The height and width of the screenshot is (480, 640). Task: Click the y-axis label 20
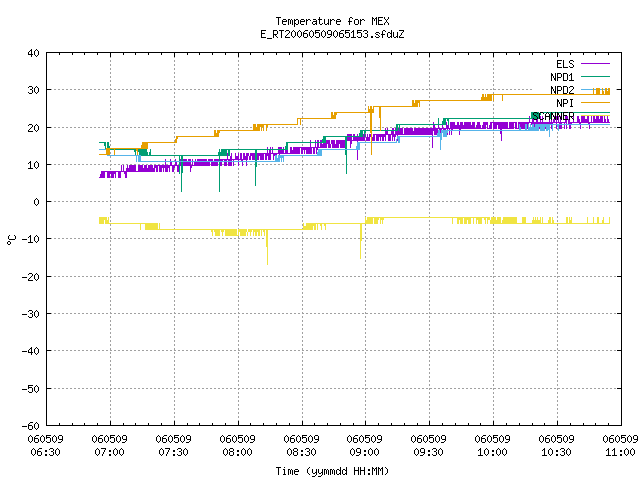click(x=33, y=128)
